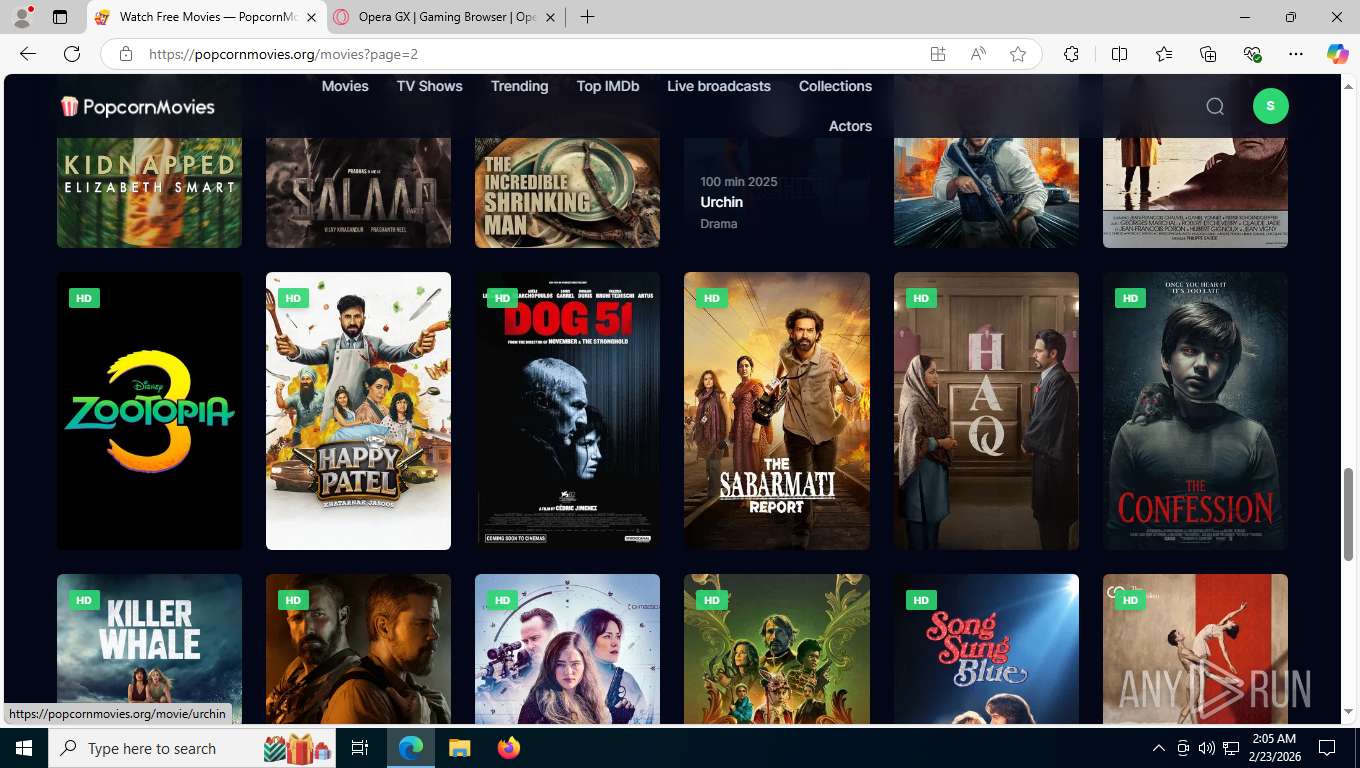Open the Trending menu item
The height and width of the screenshot is (768, 1360).
519,86
